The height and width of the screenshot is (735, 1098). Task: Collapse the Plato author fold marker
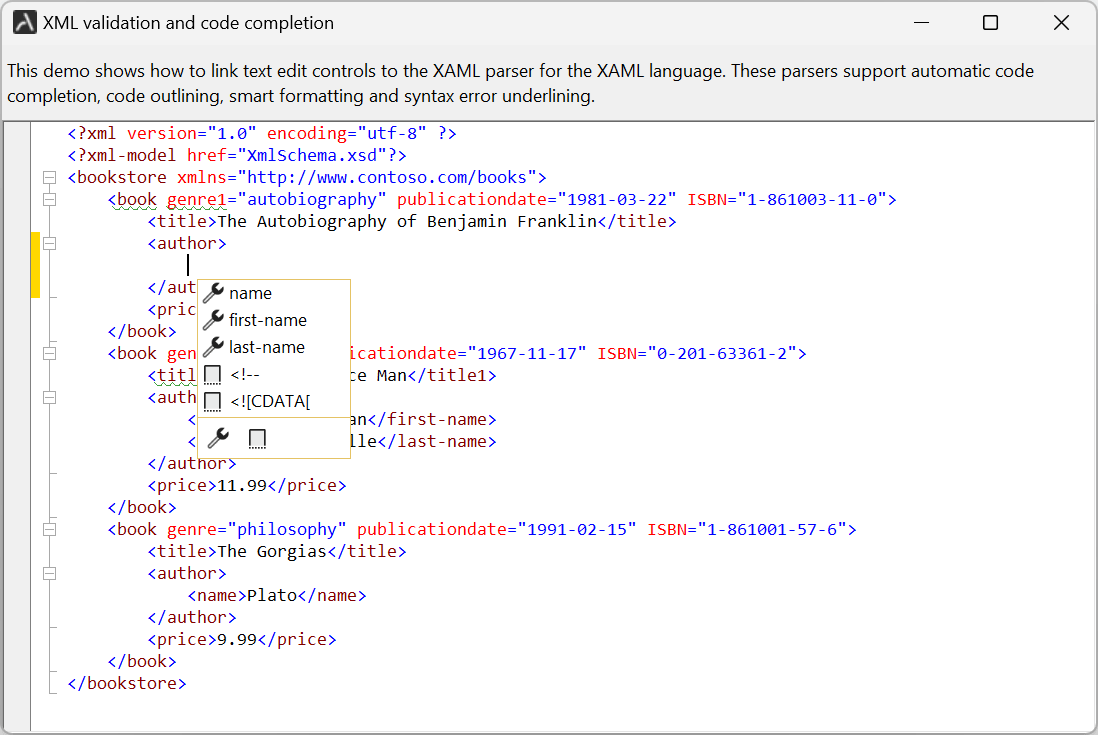tap(49, 573)
